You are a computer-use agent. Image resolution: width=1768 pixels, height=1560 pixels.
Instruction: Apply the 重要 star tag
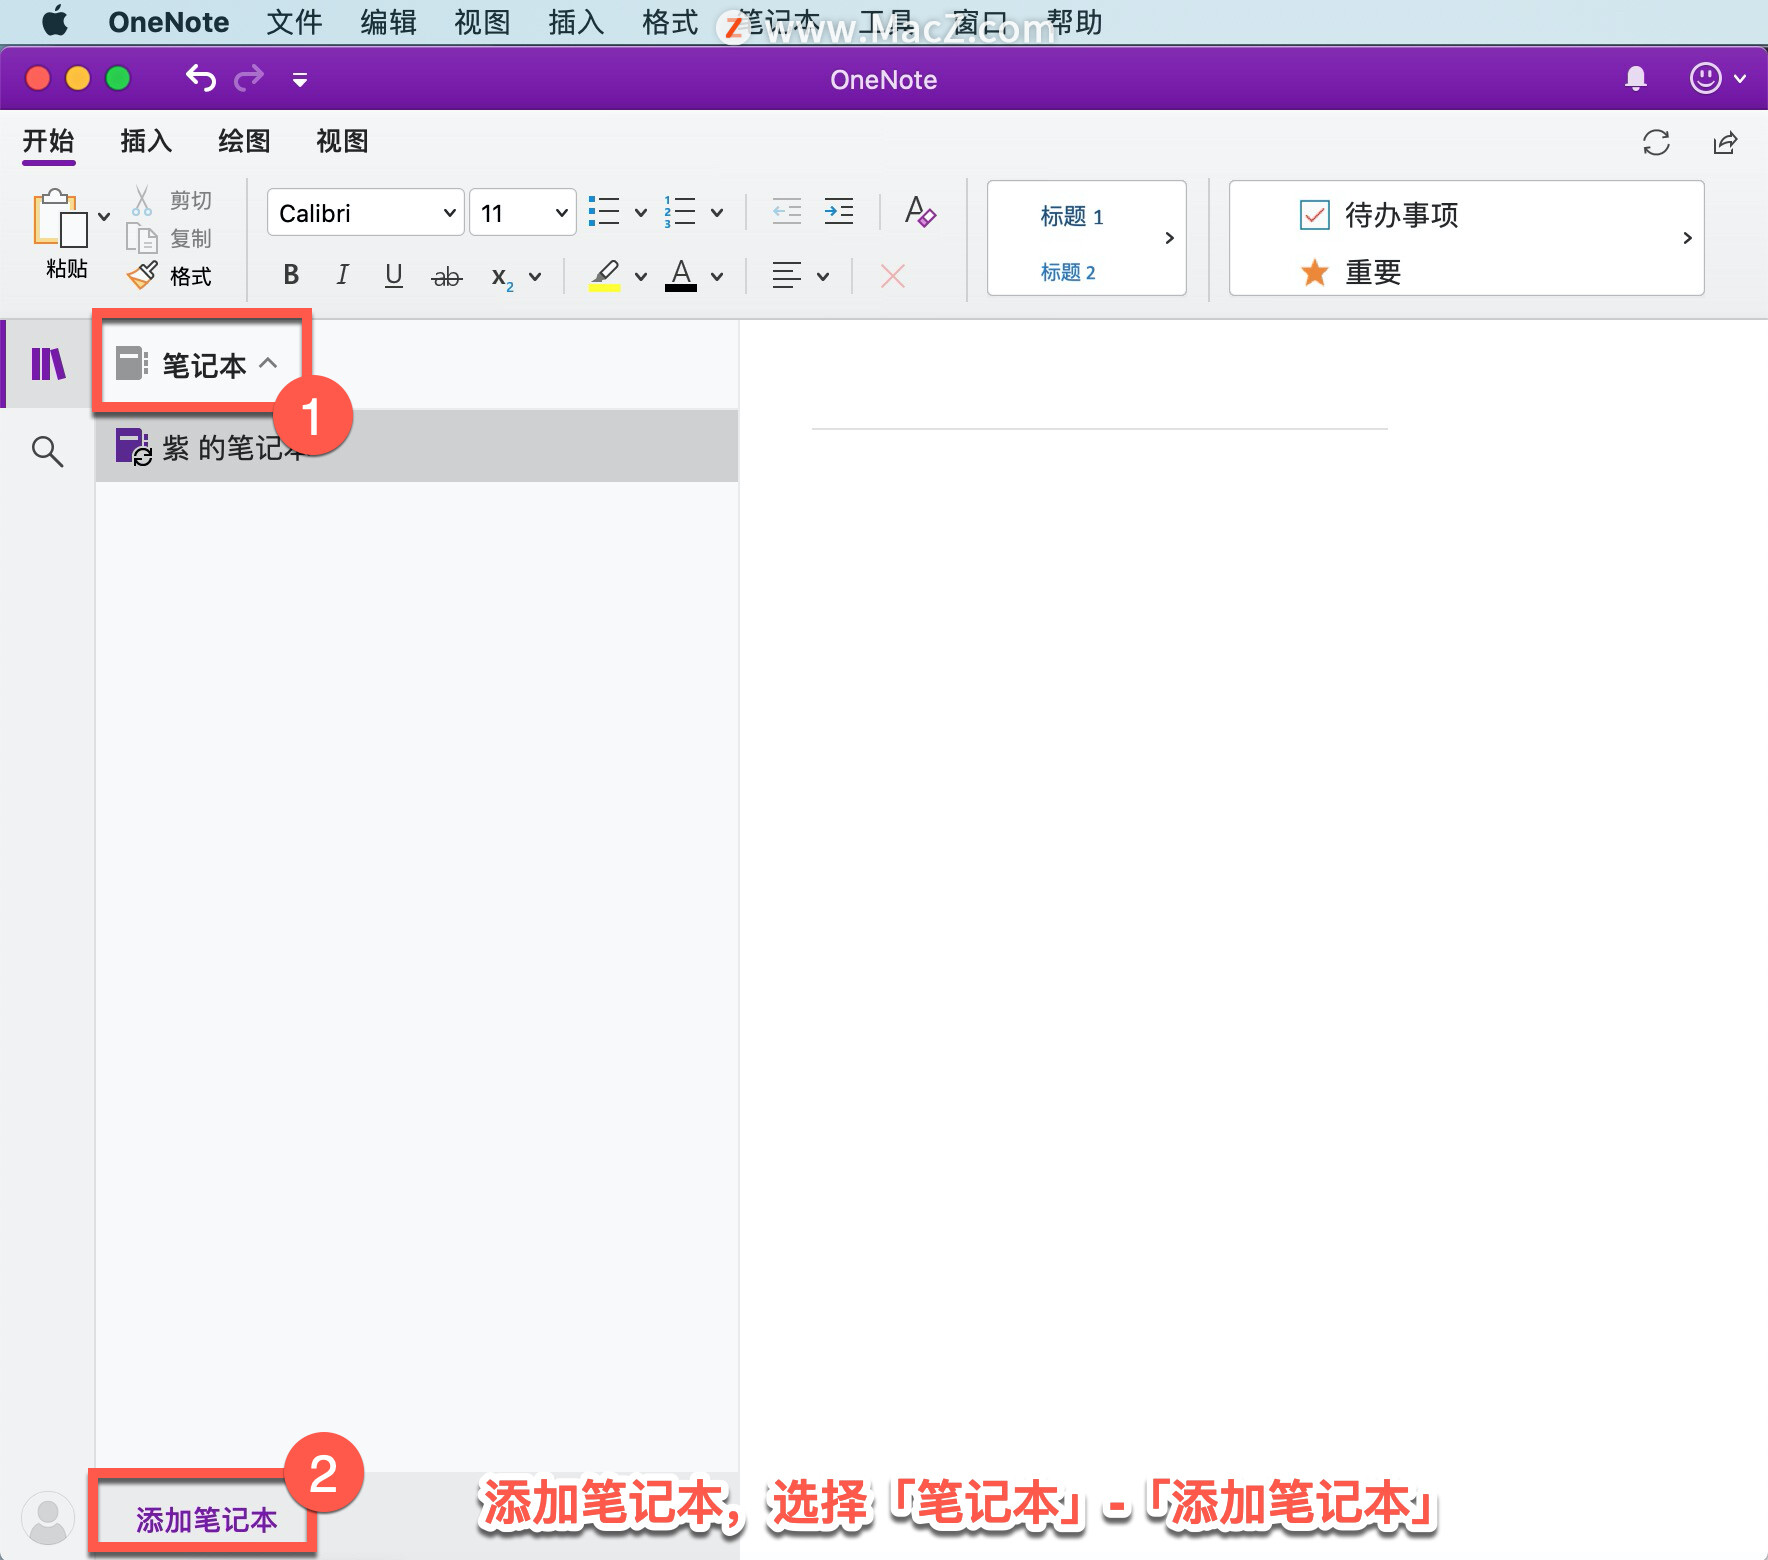[x=1351, y=272]
